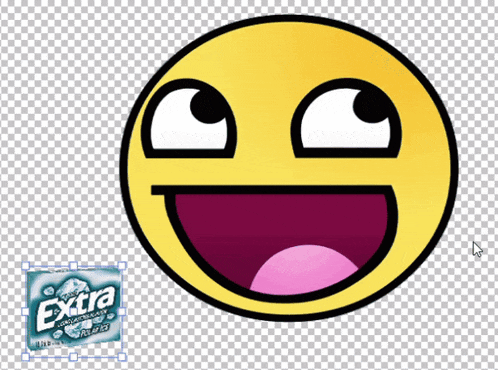Click the bottom-middle transform handle of gum image
This screenshot has width=498, height=370.
pyautogui.click(x=74, y=357)
